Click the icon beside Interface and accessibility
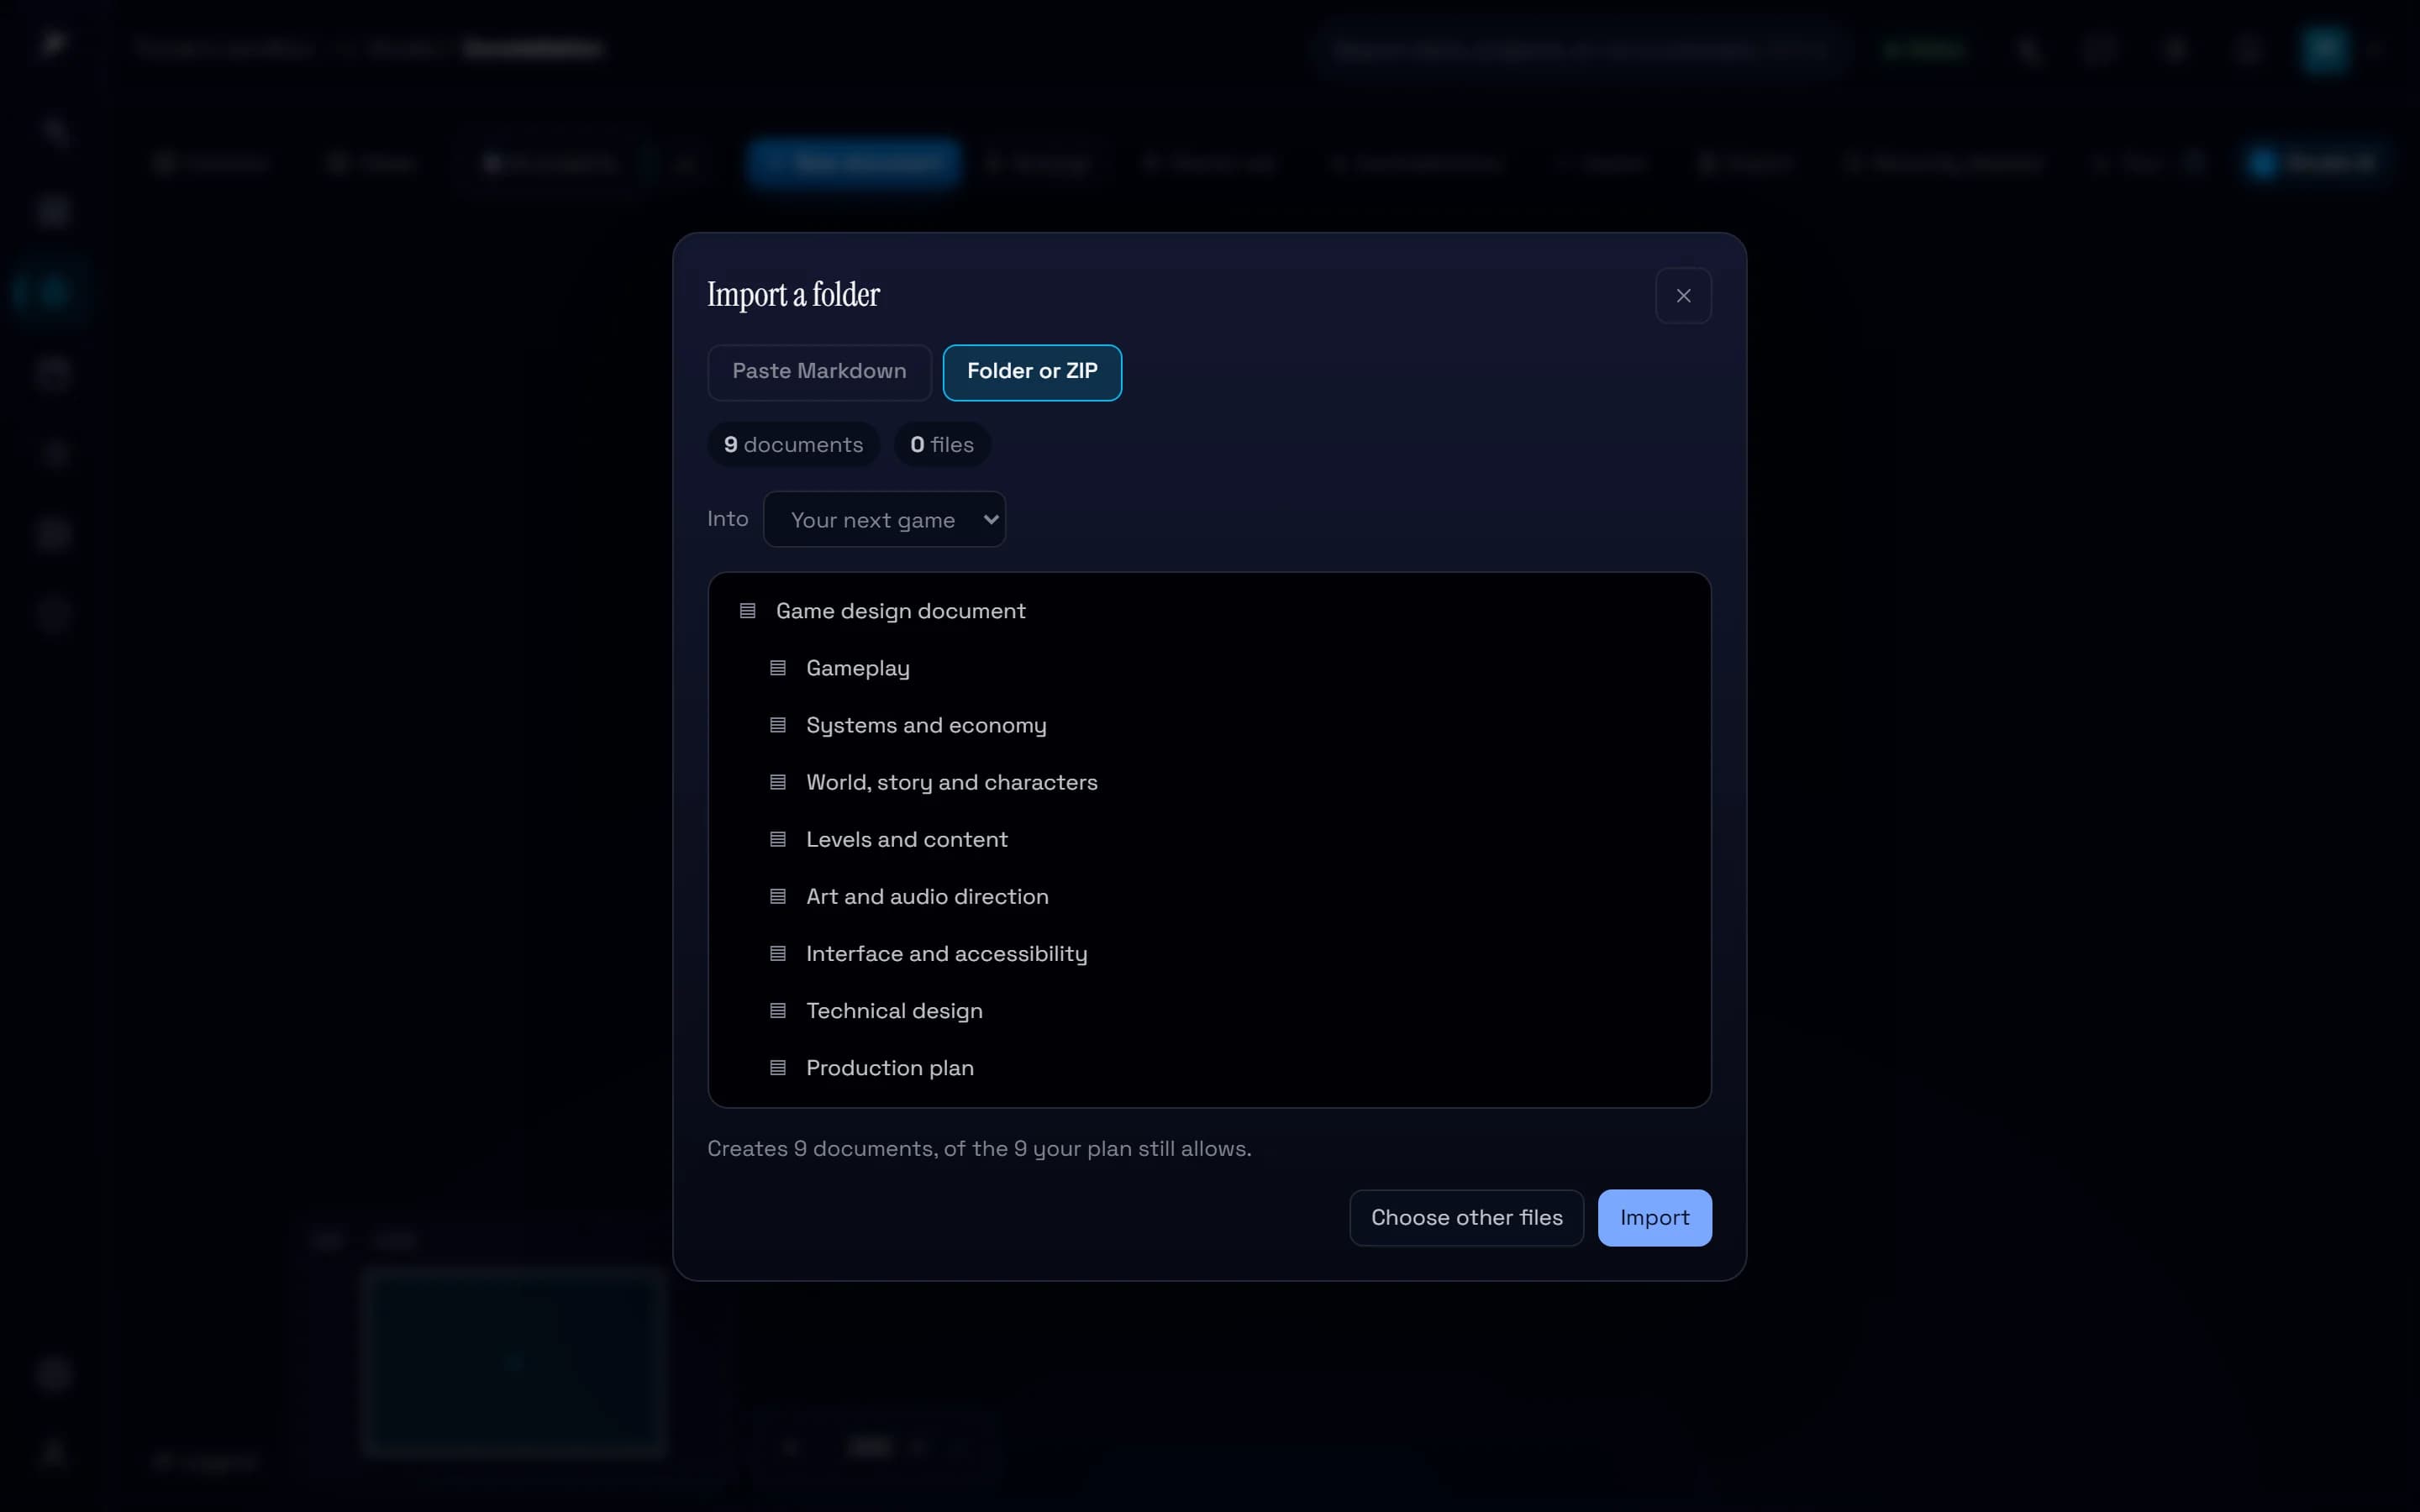Screen dimensions: 2420x1512 [778, 953]
